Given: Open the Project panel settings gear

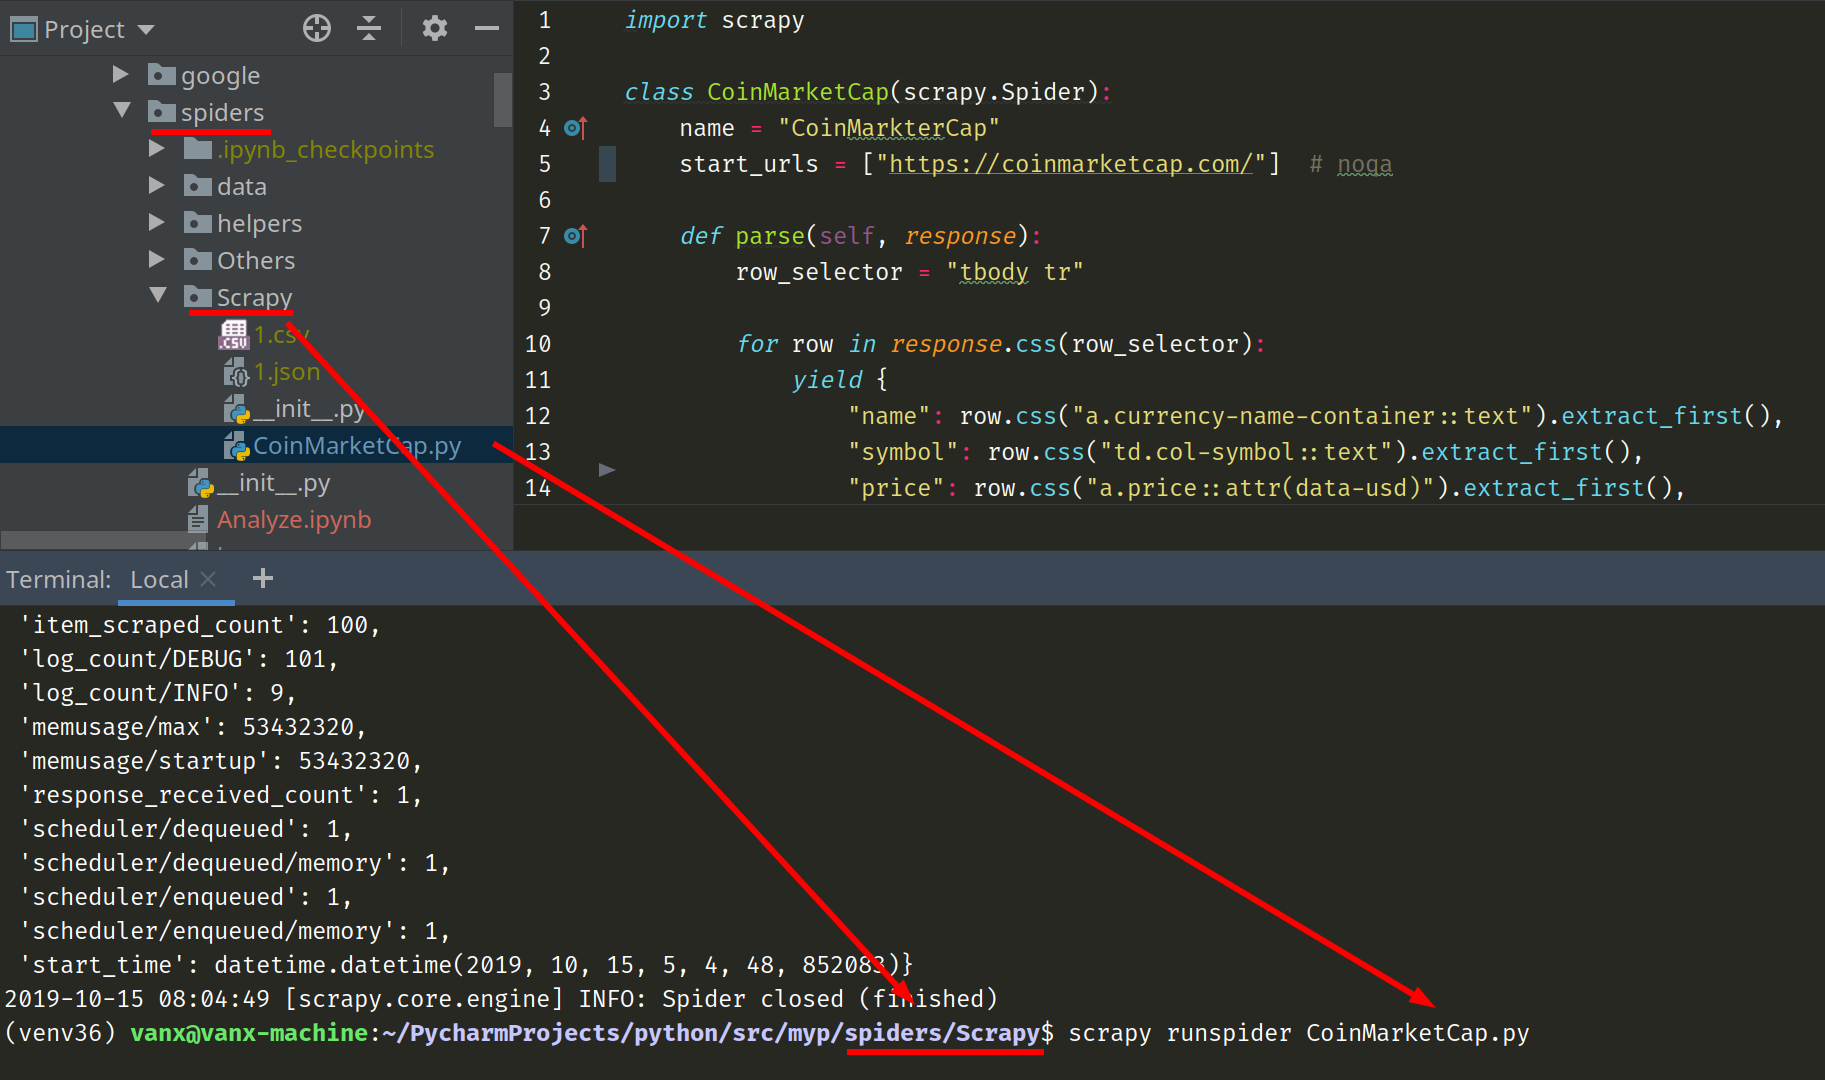Looking at the screenshot, I should click(x=434, y=28).
